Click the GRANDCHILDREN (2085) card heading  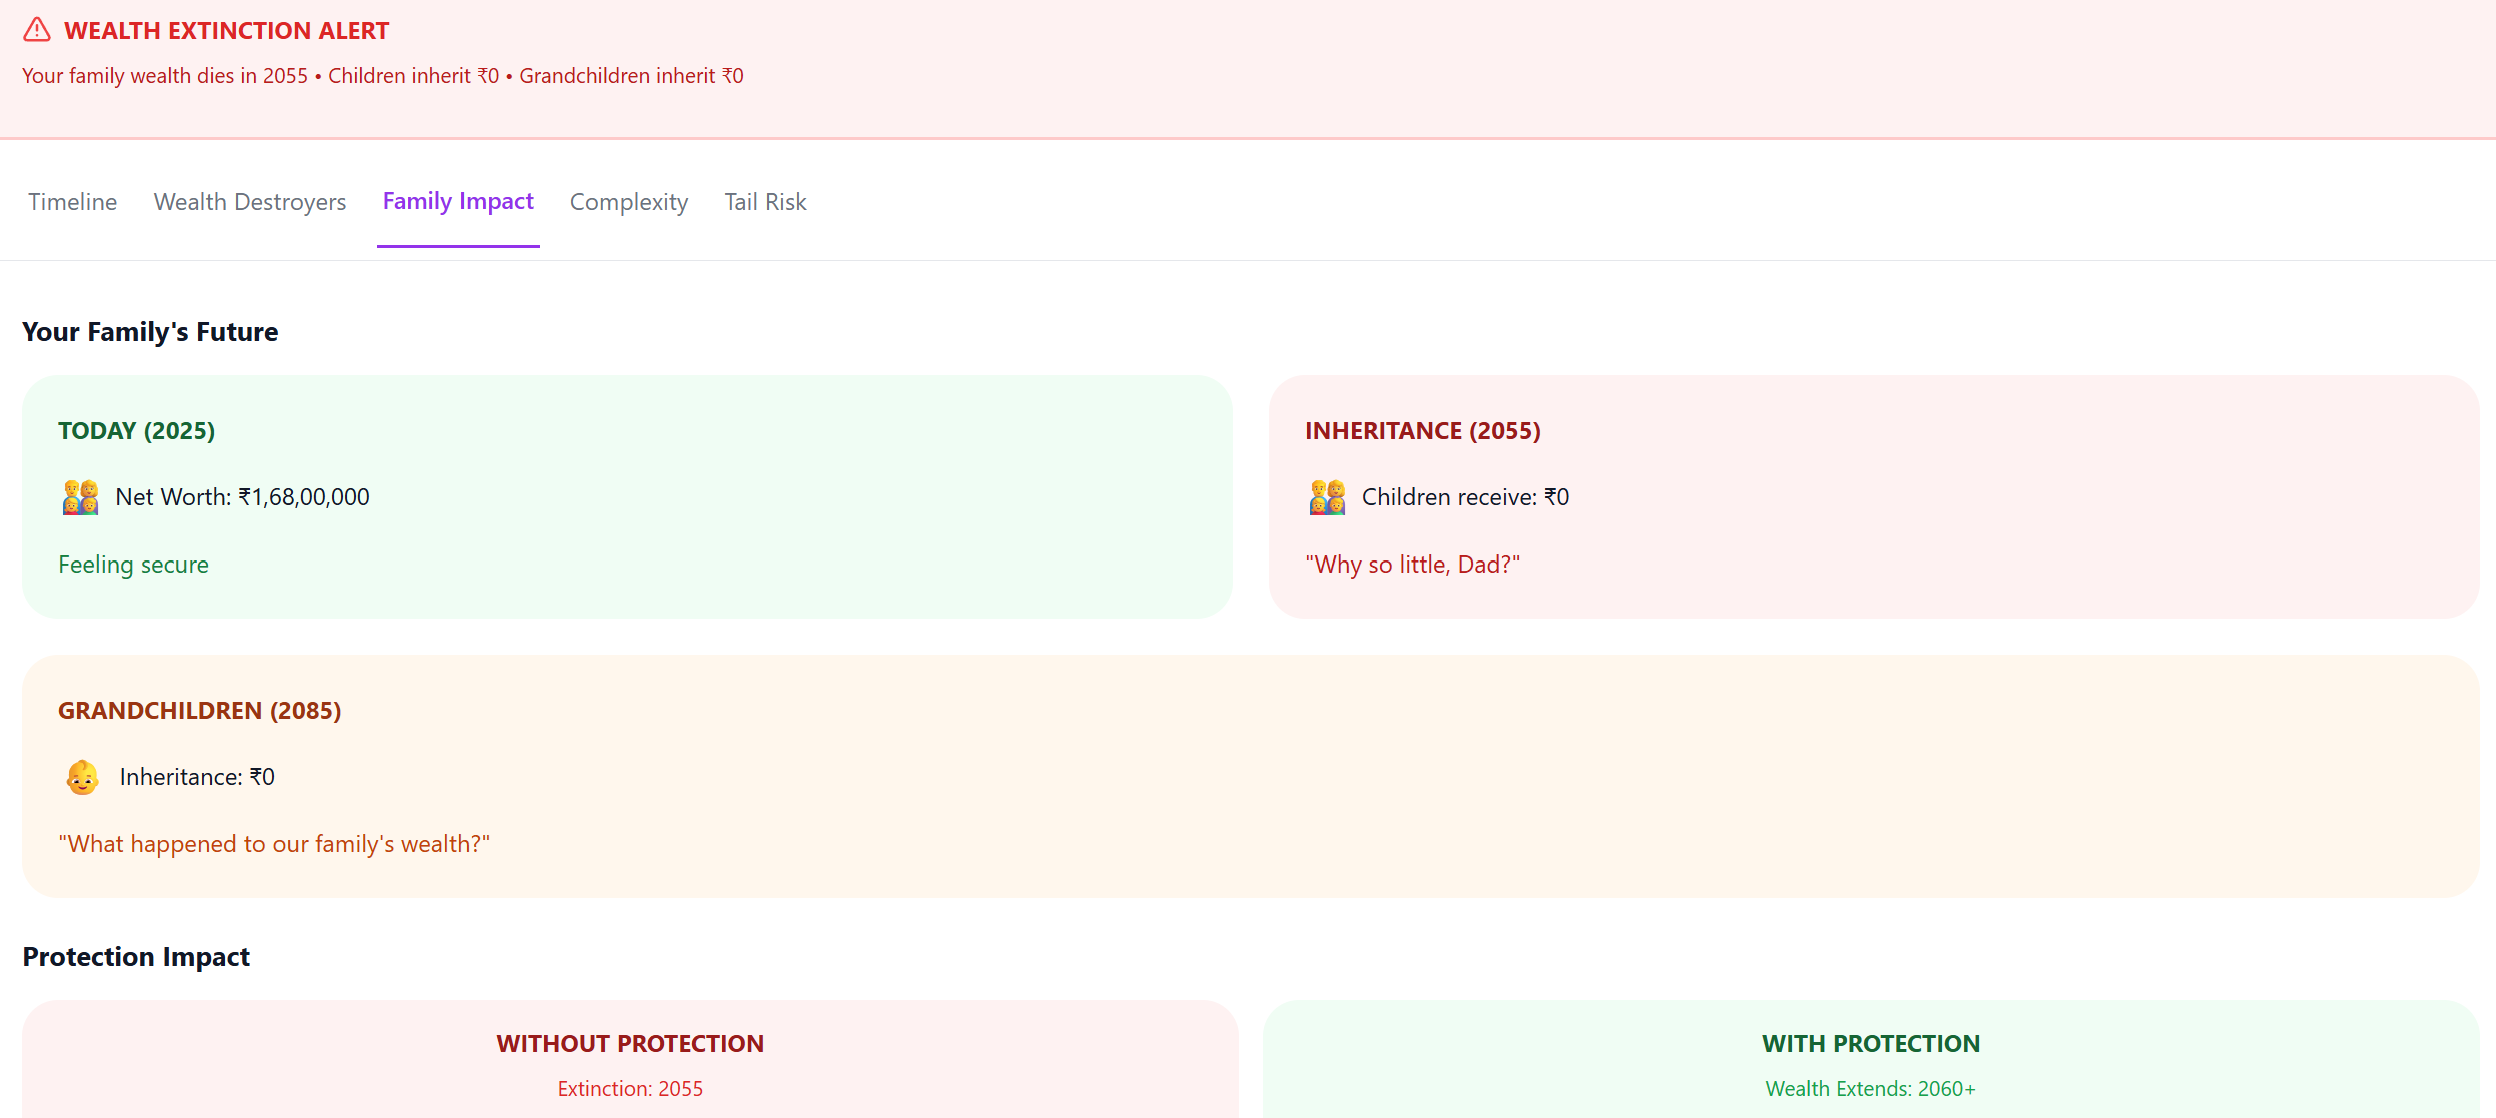199,711
